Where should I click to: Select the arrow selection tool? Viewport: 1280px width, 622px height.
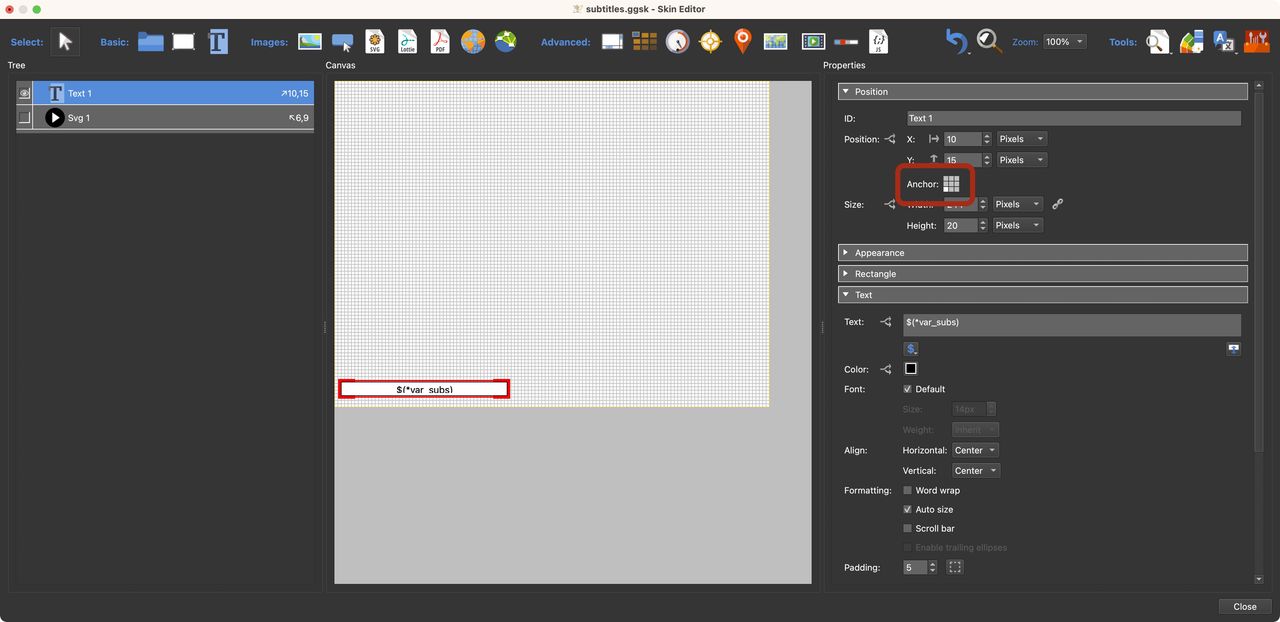[64, 41]
